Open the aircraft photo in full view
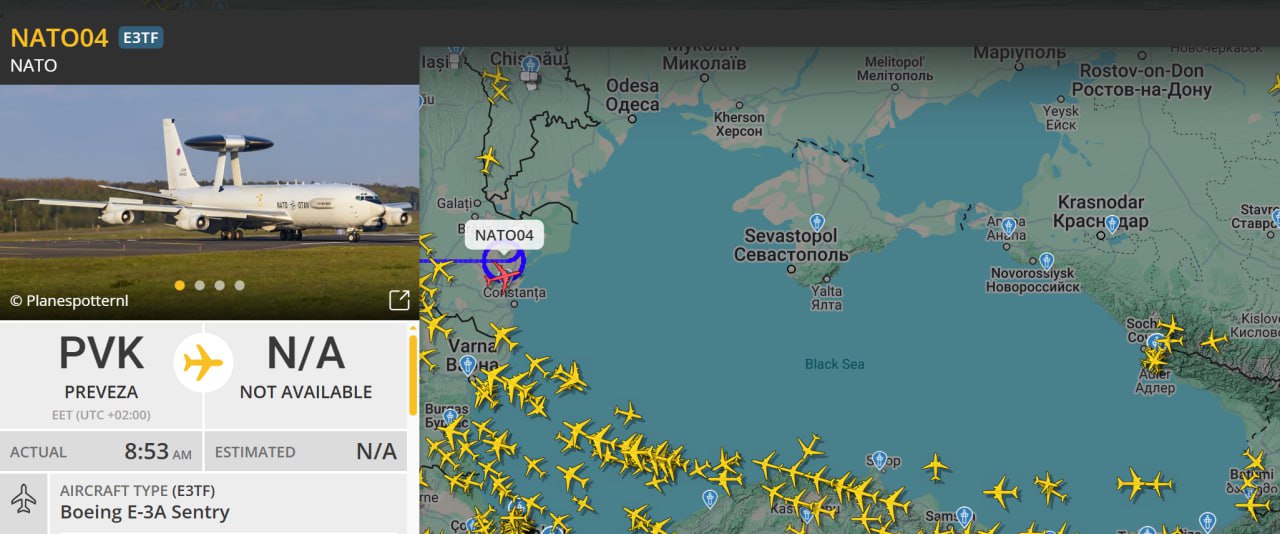 coord(399,300)
